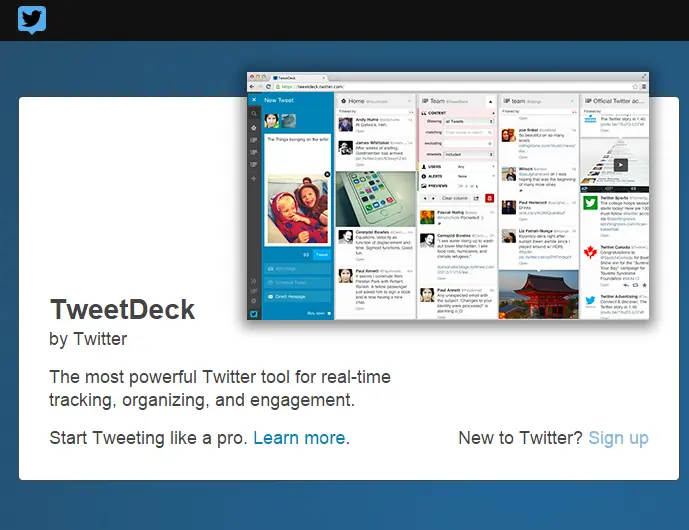Open the retweets included dropdown
The height and width of the screenshot is (530, 689).
tap(469, 154)
